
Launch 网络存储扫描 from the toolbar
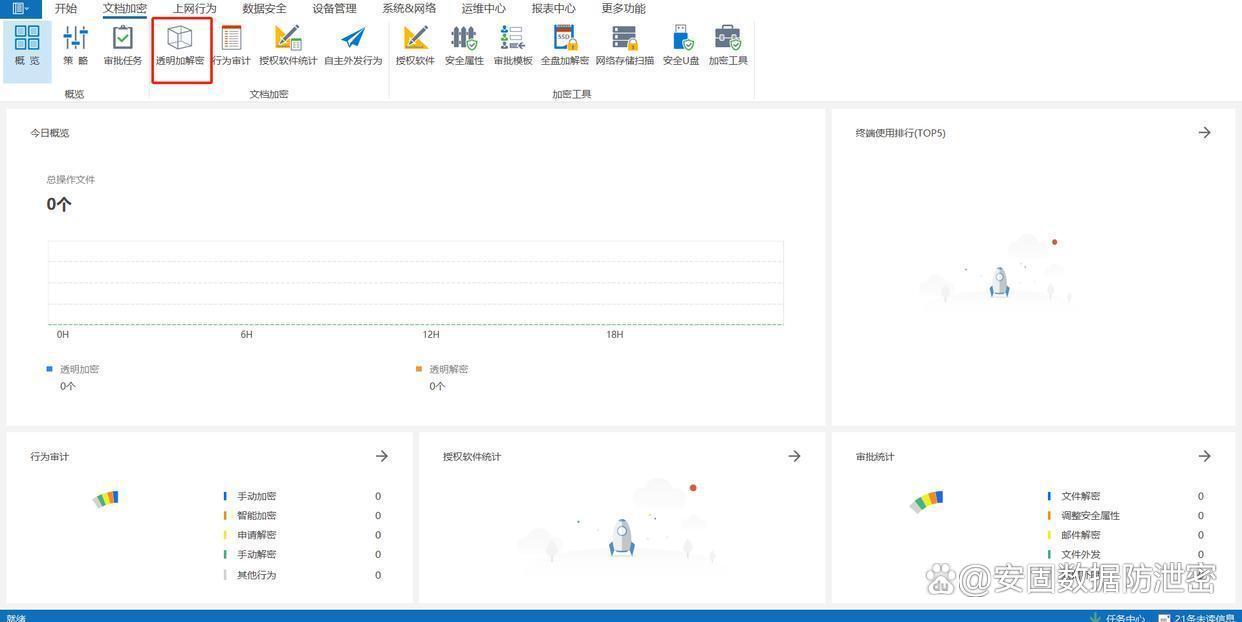point(624,46)
